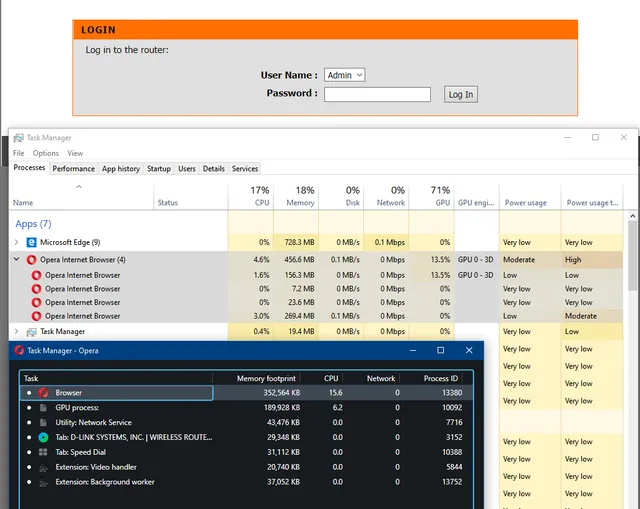Screen dimensions: 640x509
Task: Select the Browser task row in Opera
Action: (247, 393)
